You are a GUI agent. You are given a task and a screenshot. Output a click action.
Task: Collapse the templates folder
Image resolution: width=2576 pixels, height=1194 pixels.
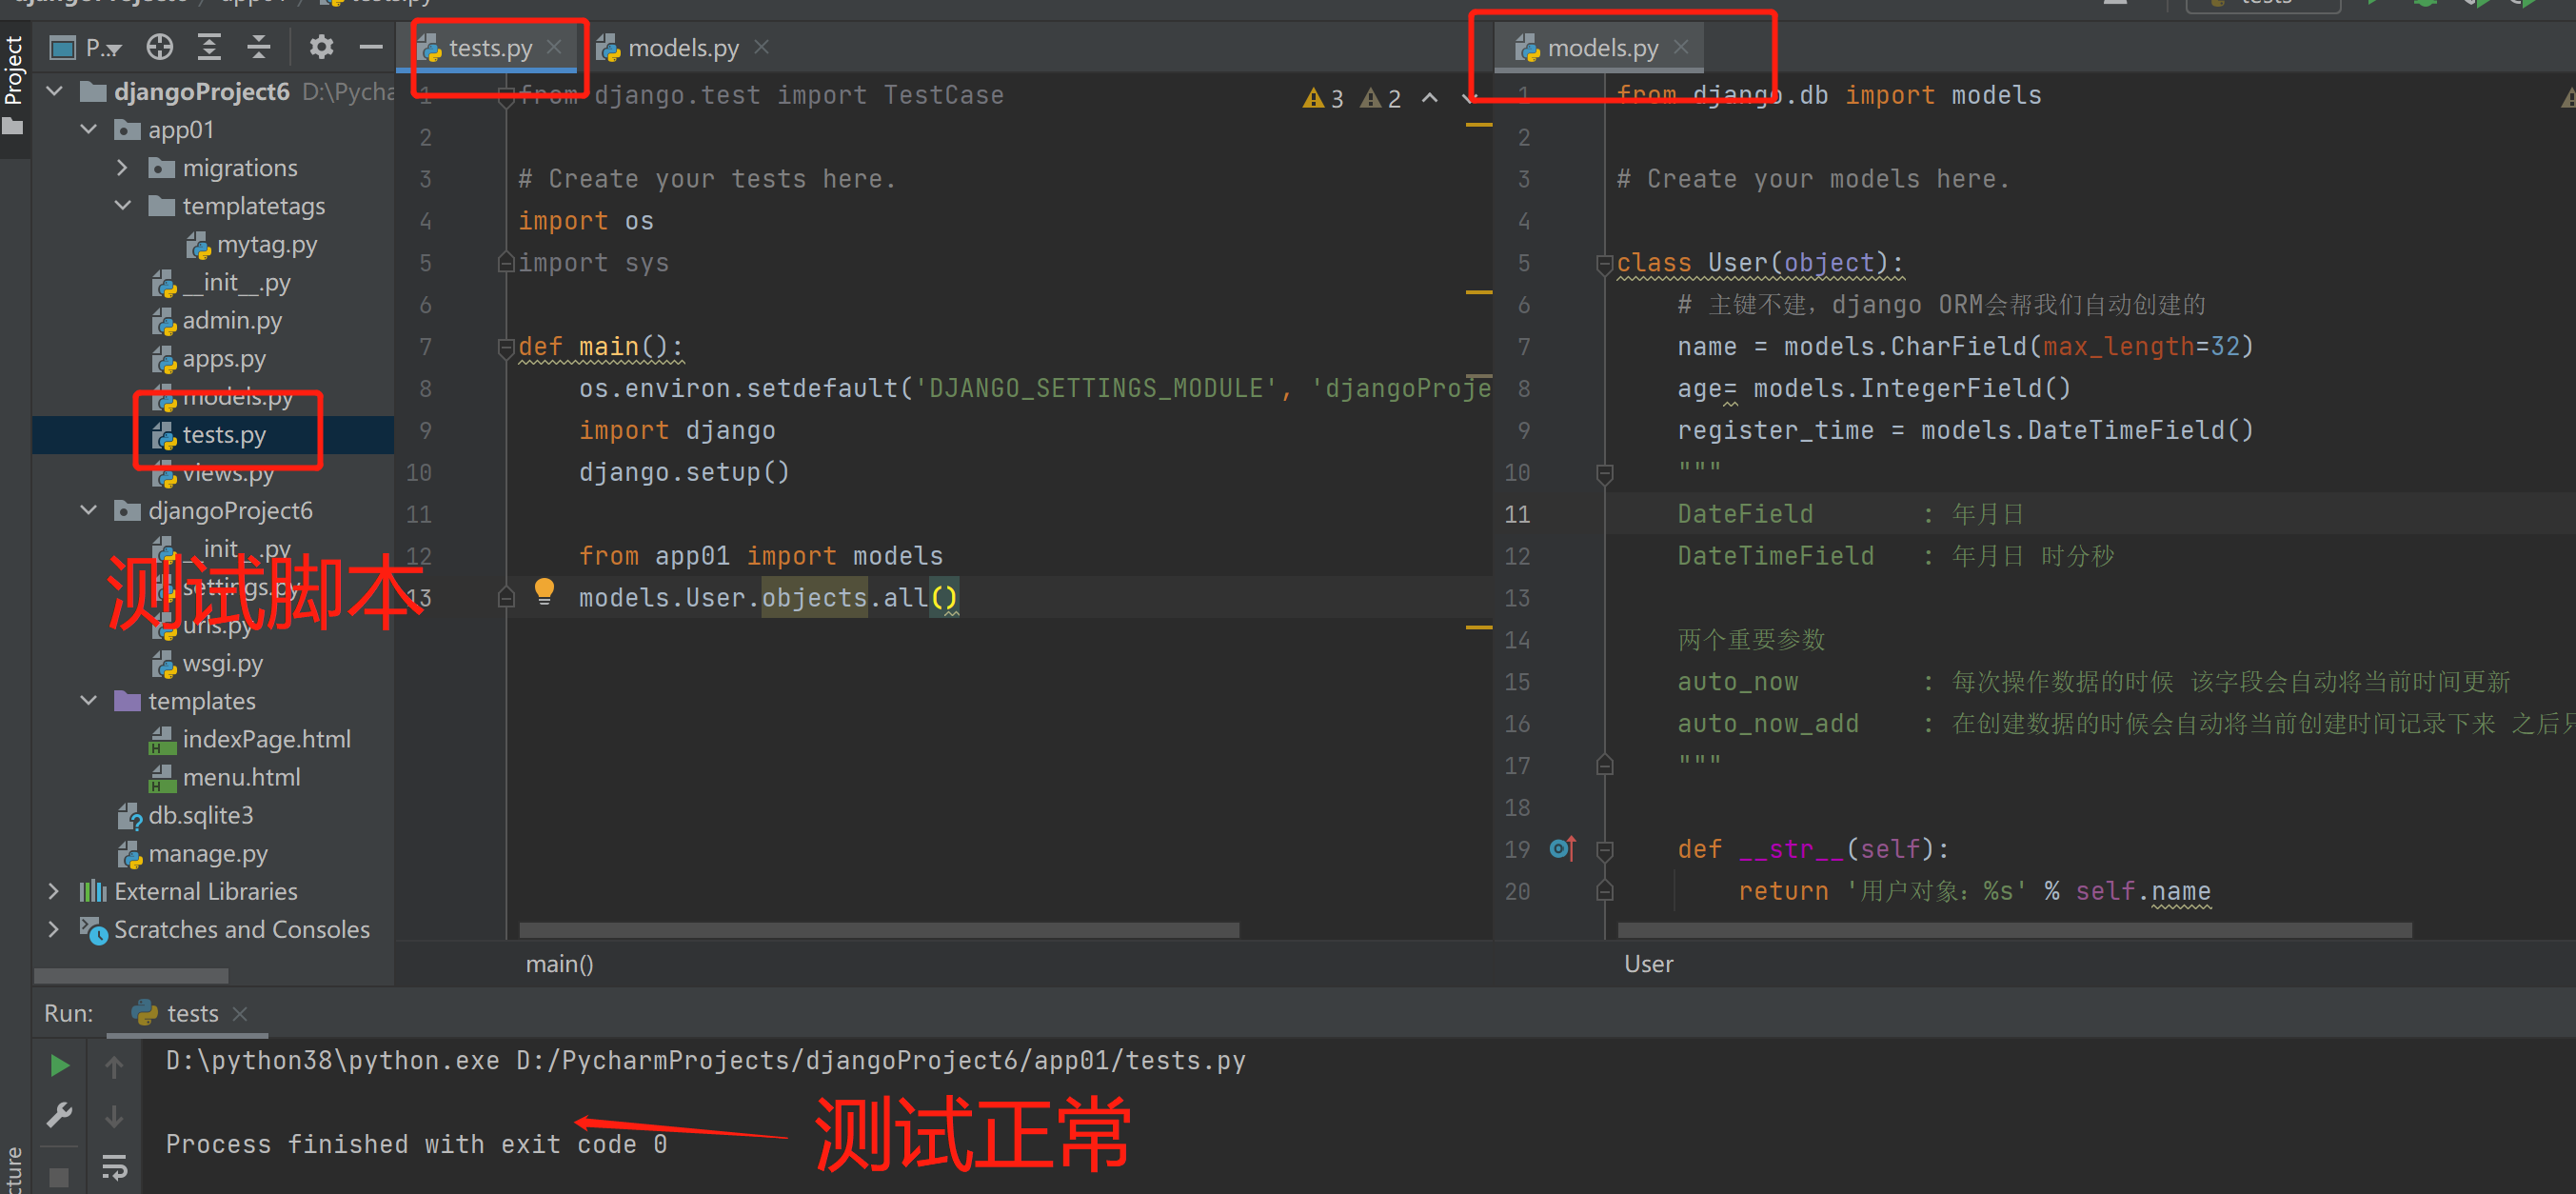[x=89, y=701]
